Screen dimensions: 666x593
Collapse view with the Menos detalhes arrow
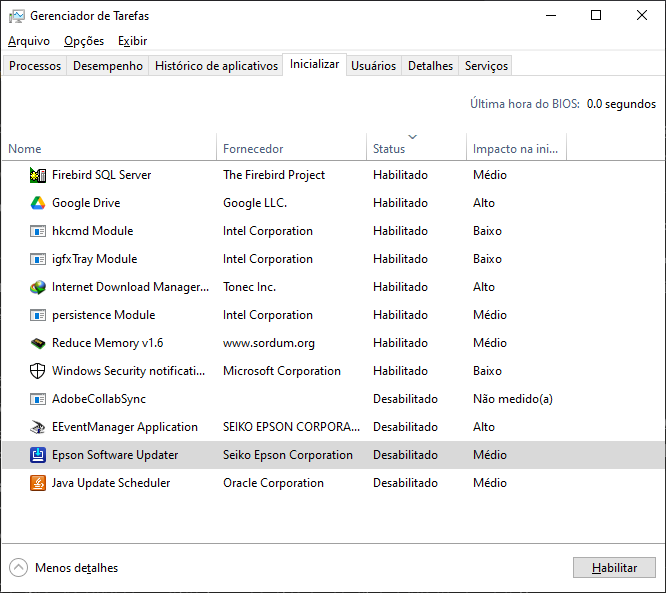[18, 568]
